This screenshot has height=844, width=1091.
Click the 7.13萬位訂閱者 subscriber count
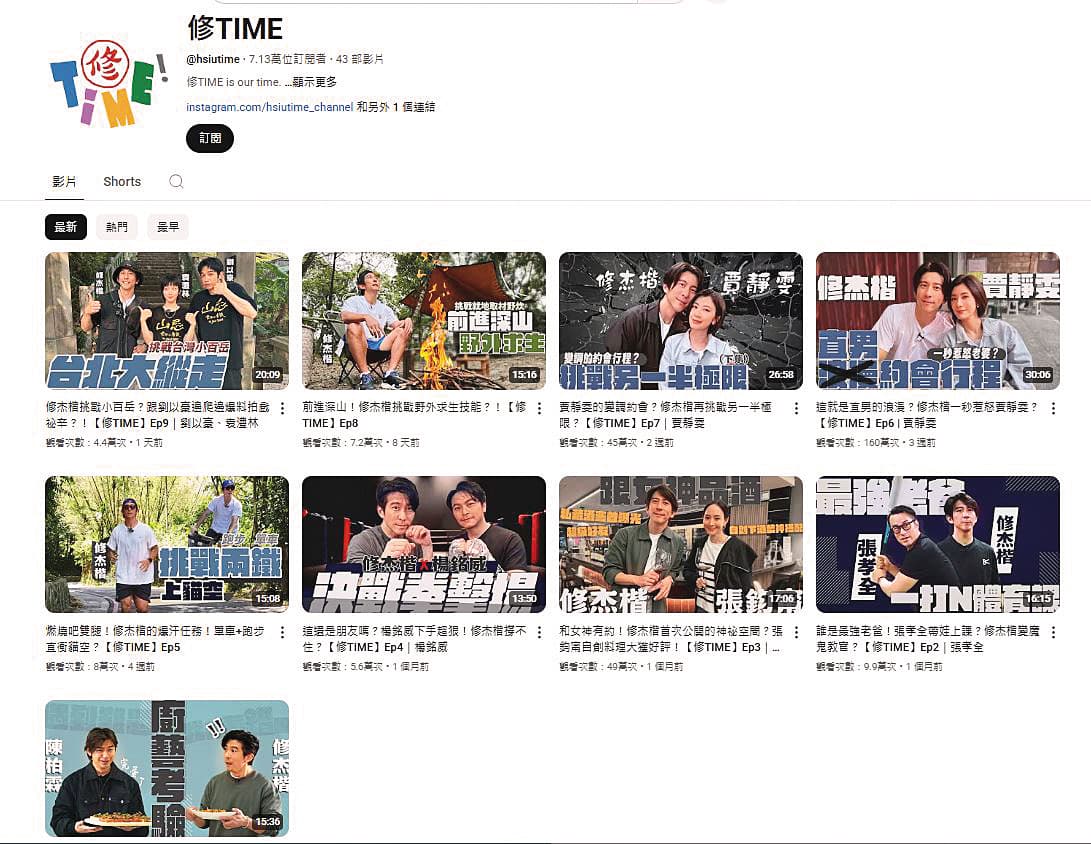point(287,59)
